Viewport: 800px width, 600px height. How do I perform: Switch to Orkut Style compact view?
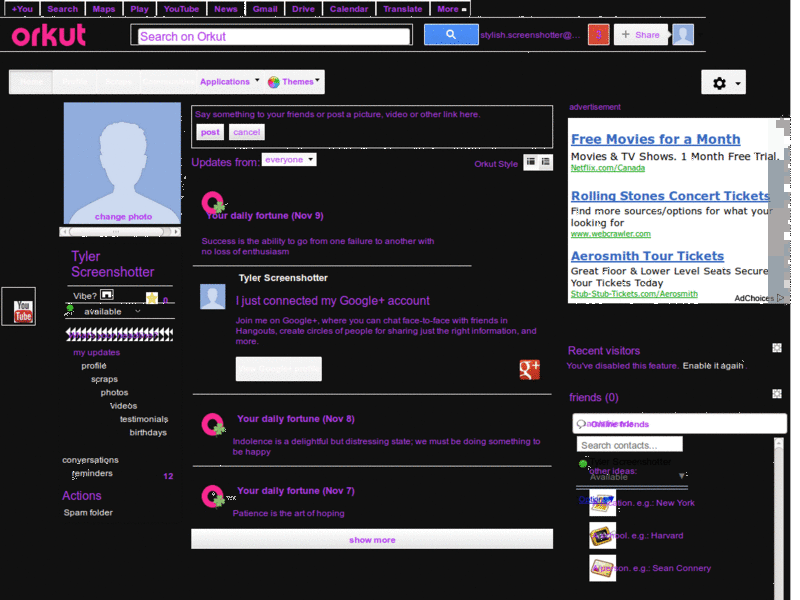531,162
